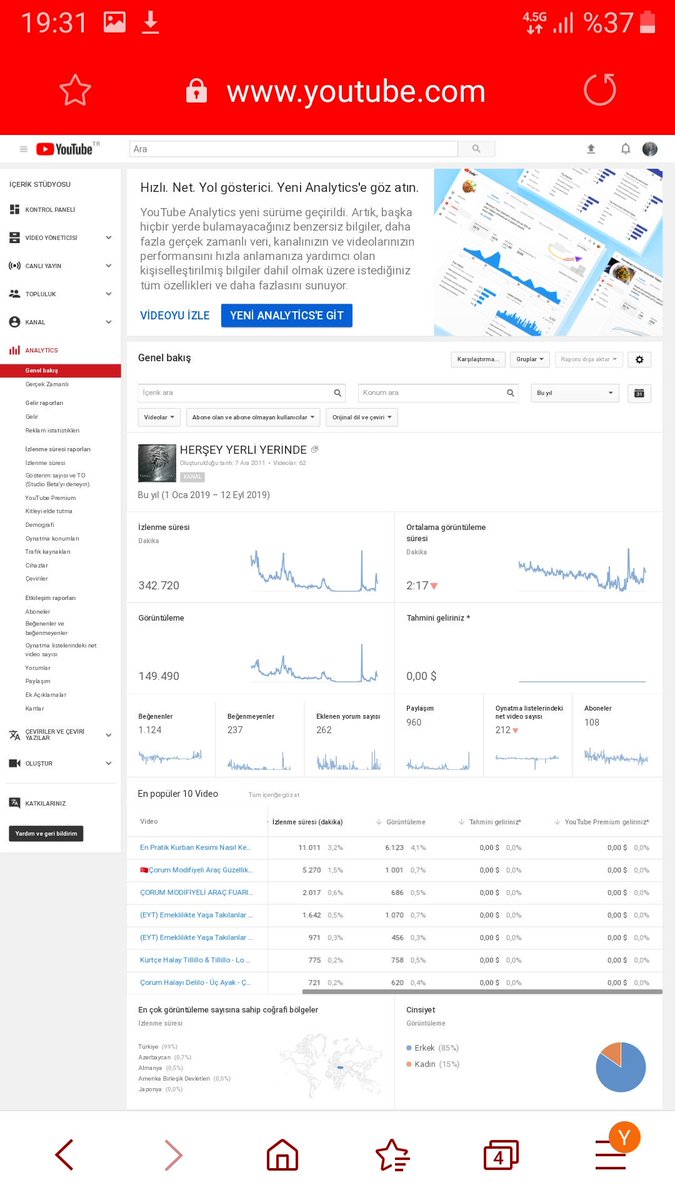Screen dimensions: 675x1200
Task: Open En Pratik Kurban Kesimi video link
Action: pyautogui.click(x=196, y=847)
